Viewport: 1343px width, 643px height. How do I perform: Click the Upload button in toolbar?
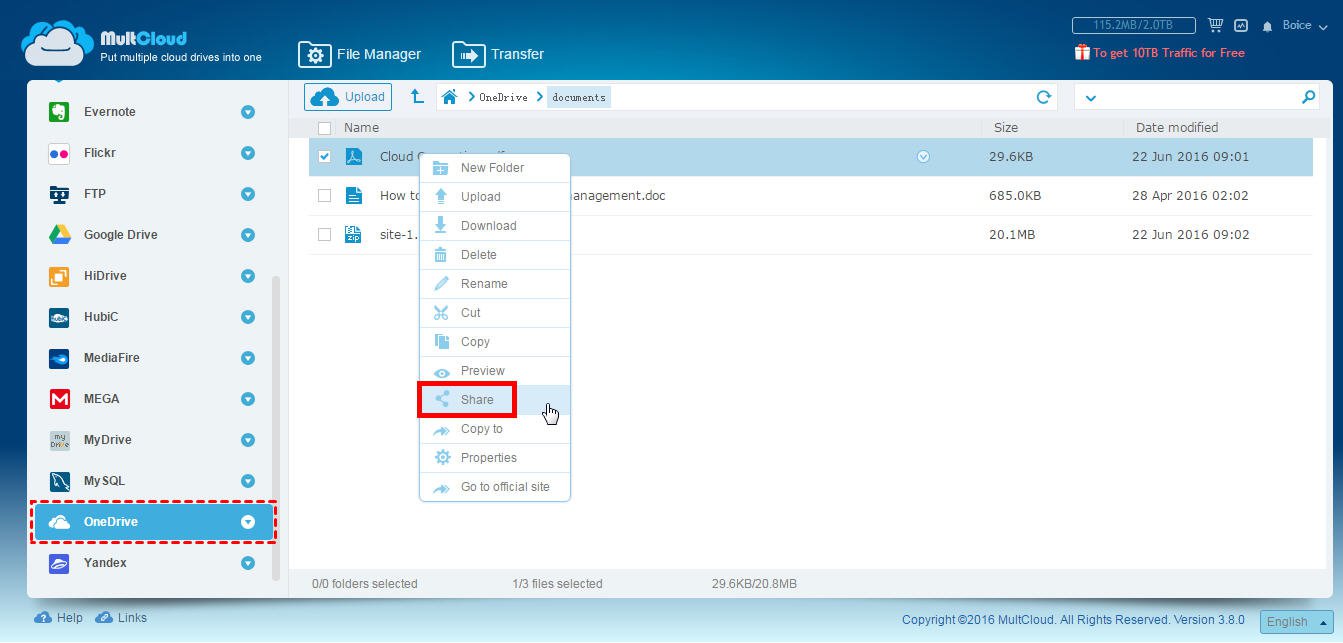(x=348, y=97)
